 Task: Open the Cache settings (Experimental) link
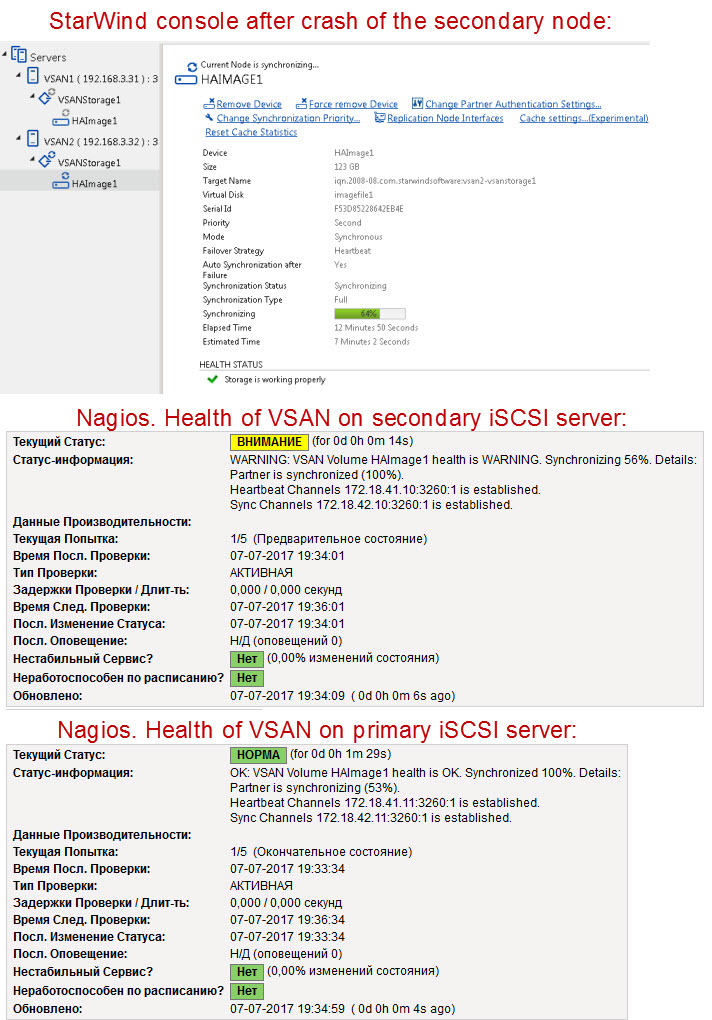point(584,118)
